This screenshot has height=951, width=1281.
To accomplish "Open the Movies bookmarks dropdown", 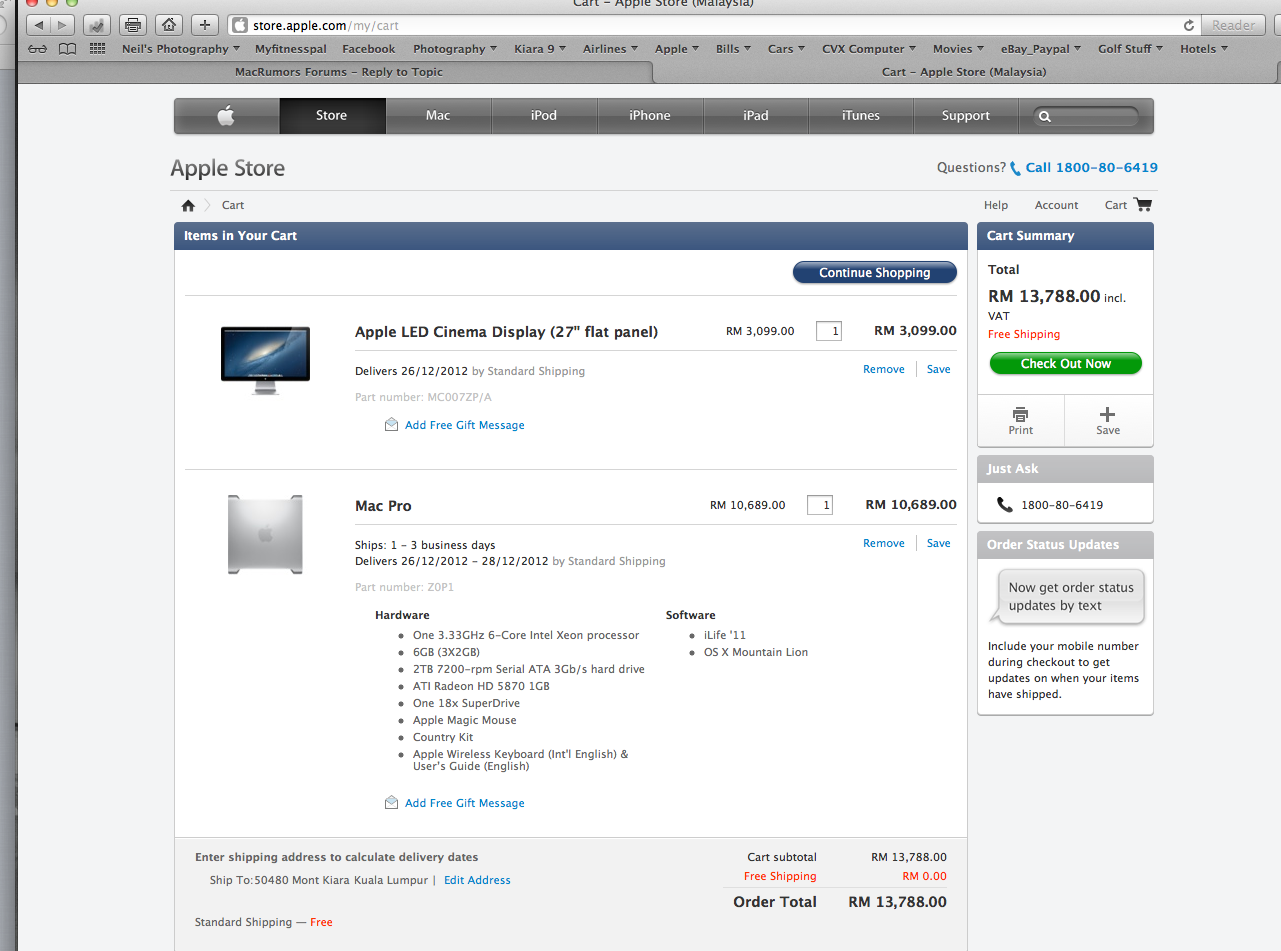I will 958,49.
